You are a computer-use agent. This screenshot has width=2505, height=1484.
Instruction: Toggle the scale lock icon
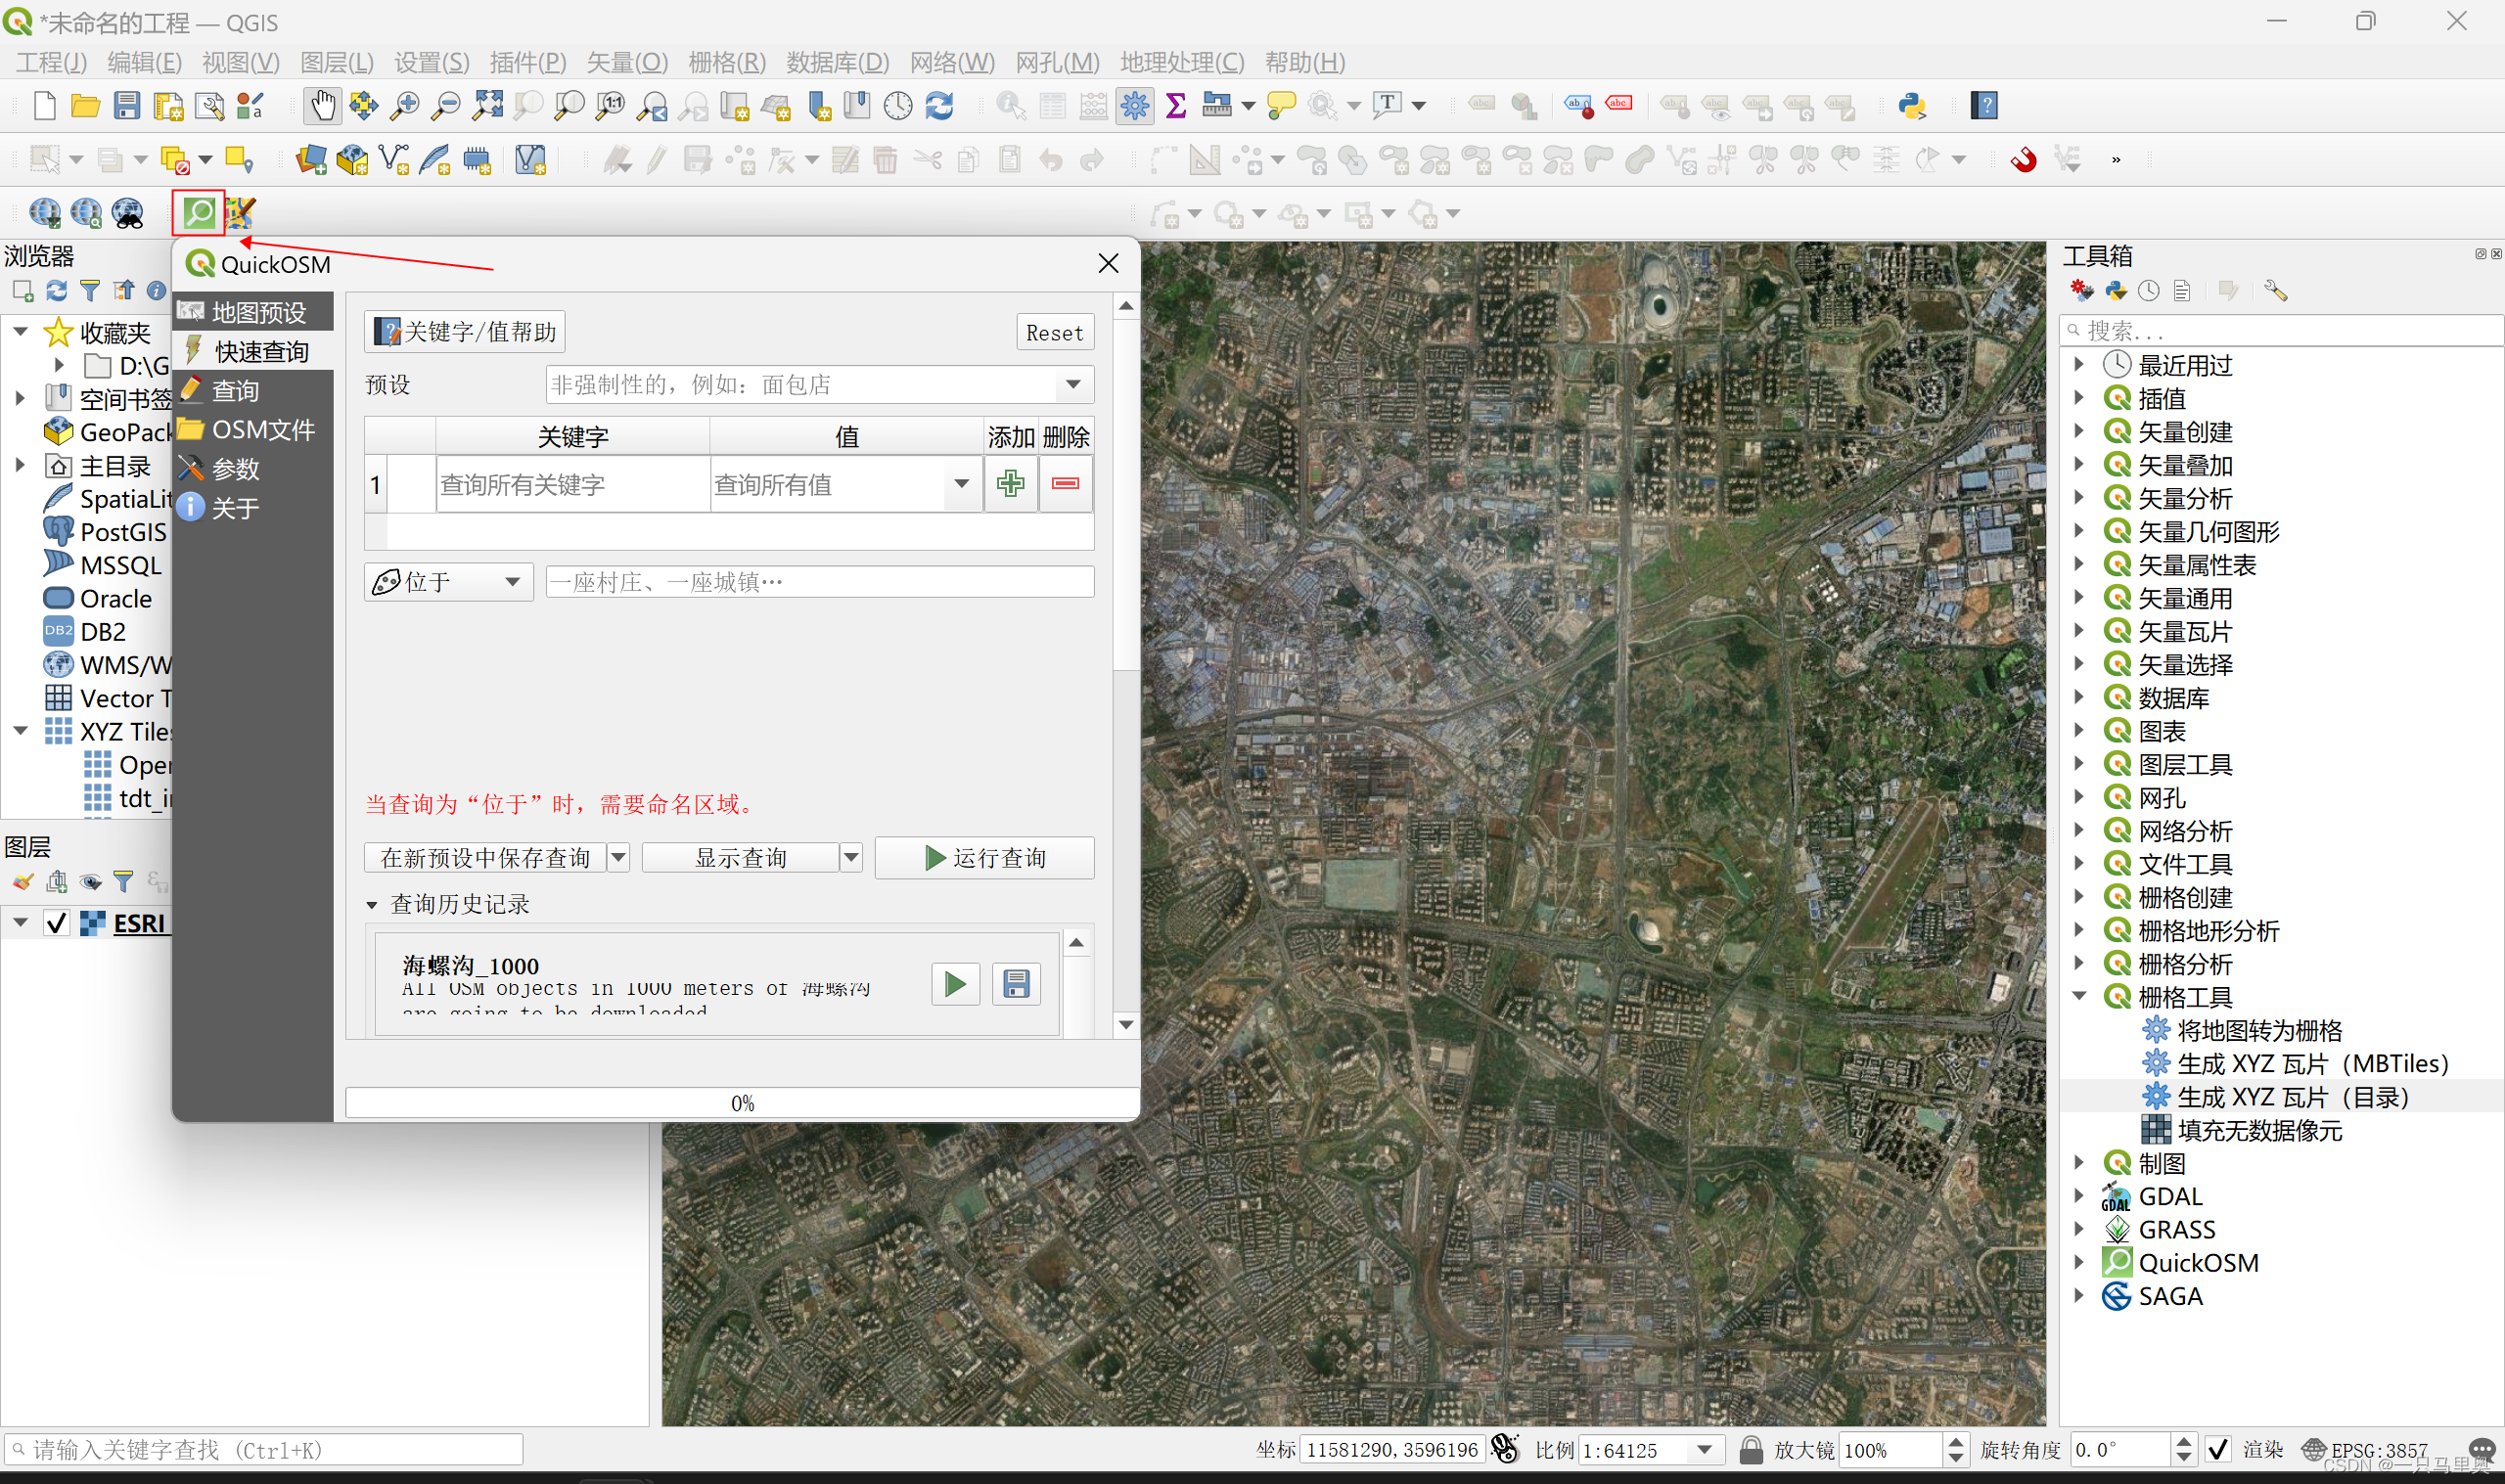pos(1750,1449)
